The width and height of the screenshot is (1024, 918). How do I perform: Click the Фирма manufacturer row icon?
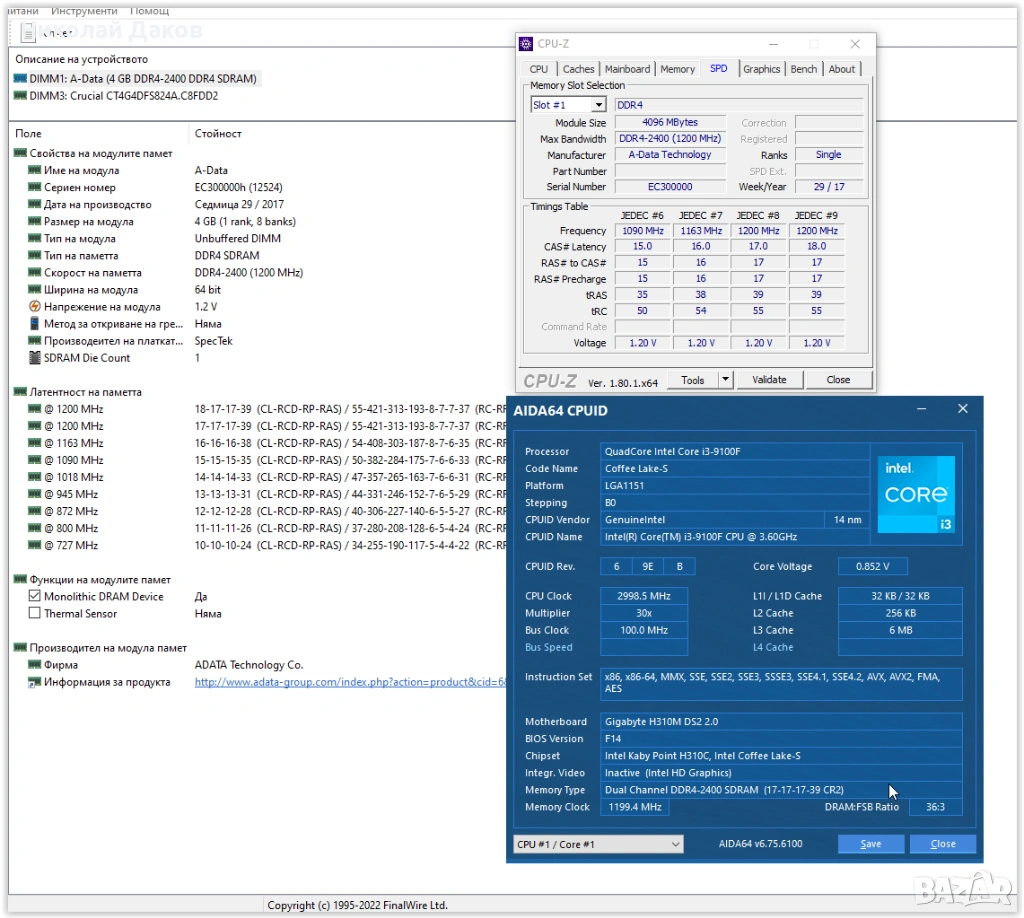click(35, 665)
